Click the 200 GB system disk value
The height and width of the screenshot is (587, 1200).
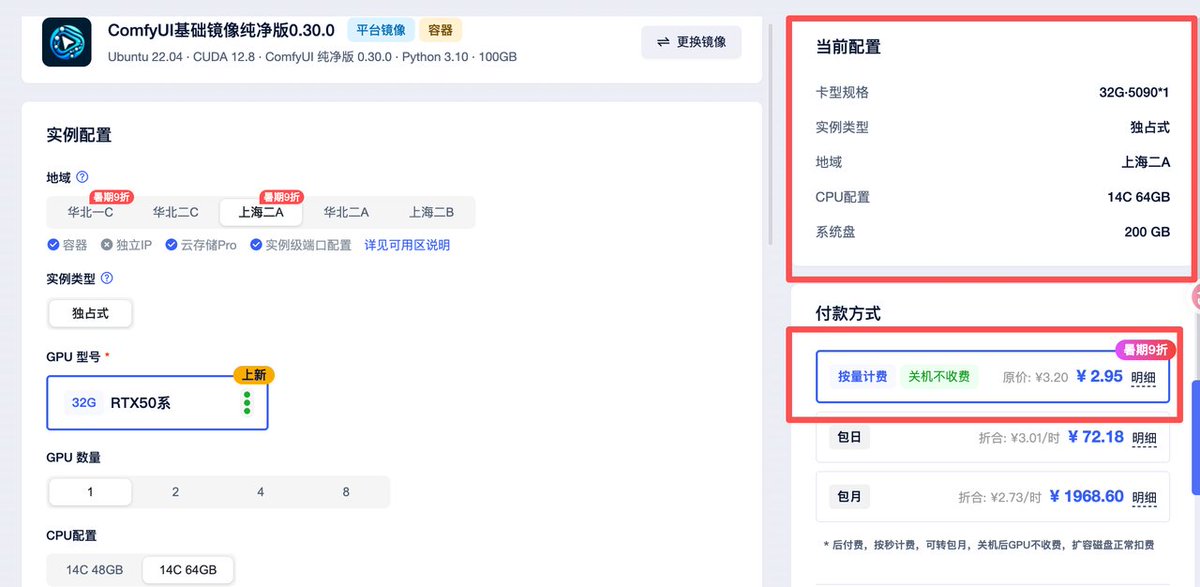pos(1147,232)
